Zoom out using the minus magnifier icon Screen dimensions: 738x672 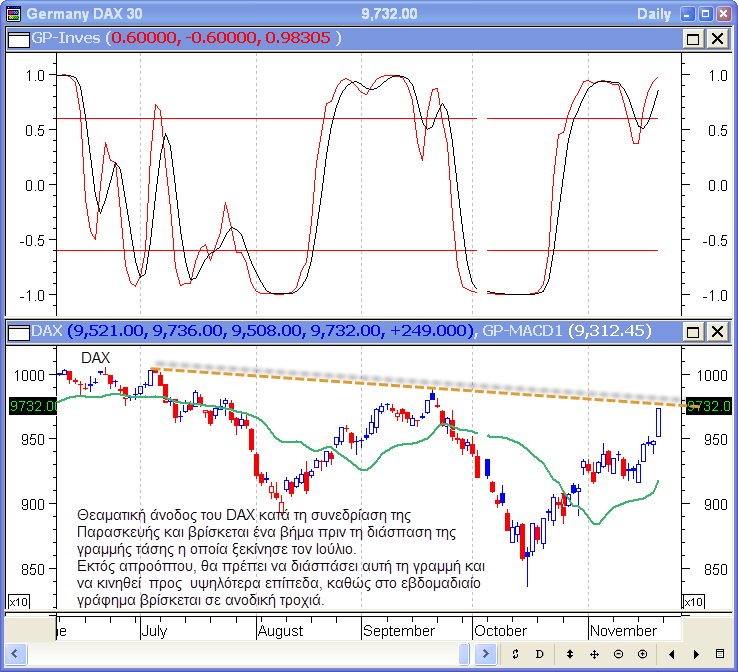619,653
